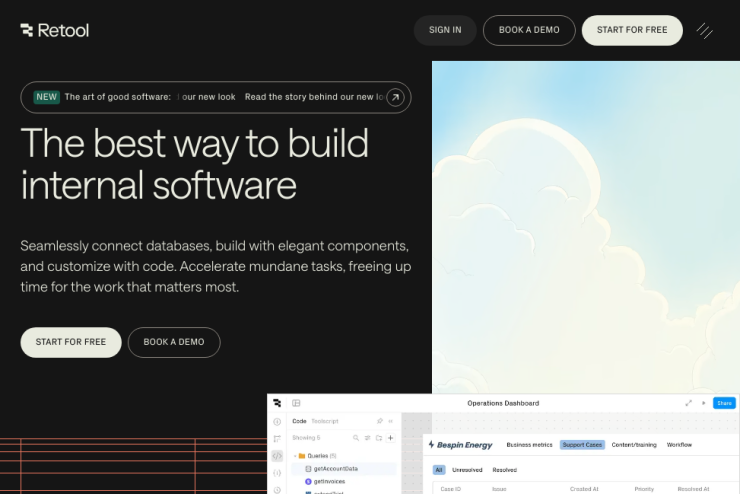
Task: Click the new folder icon in Code panel
Action: click(378, 438)
